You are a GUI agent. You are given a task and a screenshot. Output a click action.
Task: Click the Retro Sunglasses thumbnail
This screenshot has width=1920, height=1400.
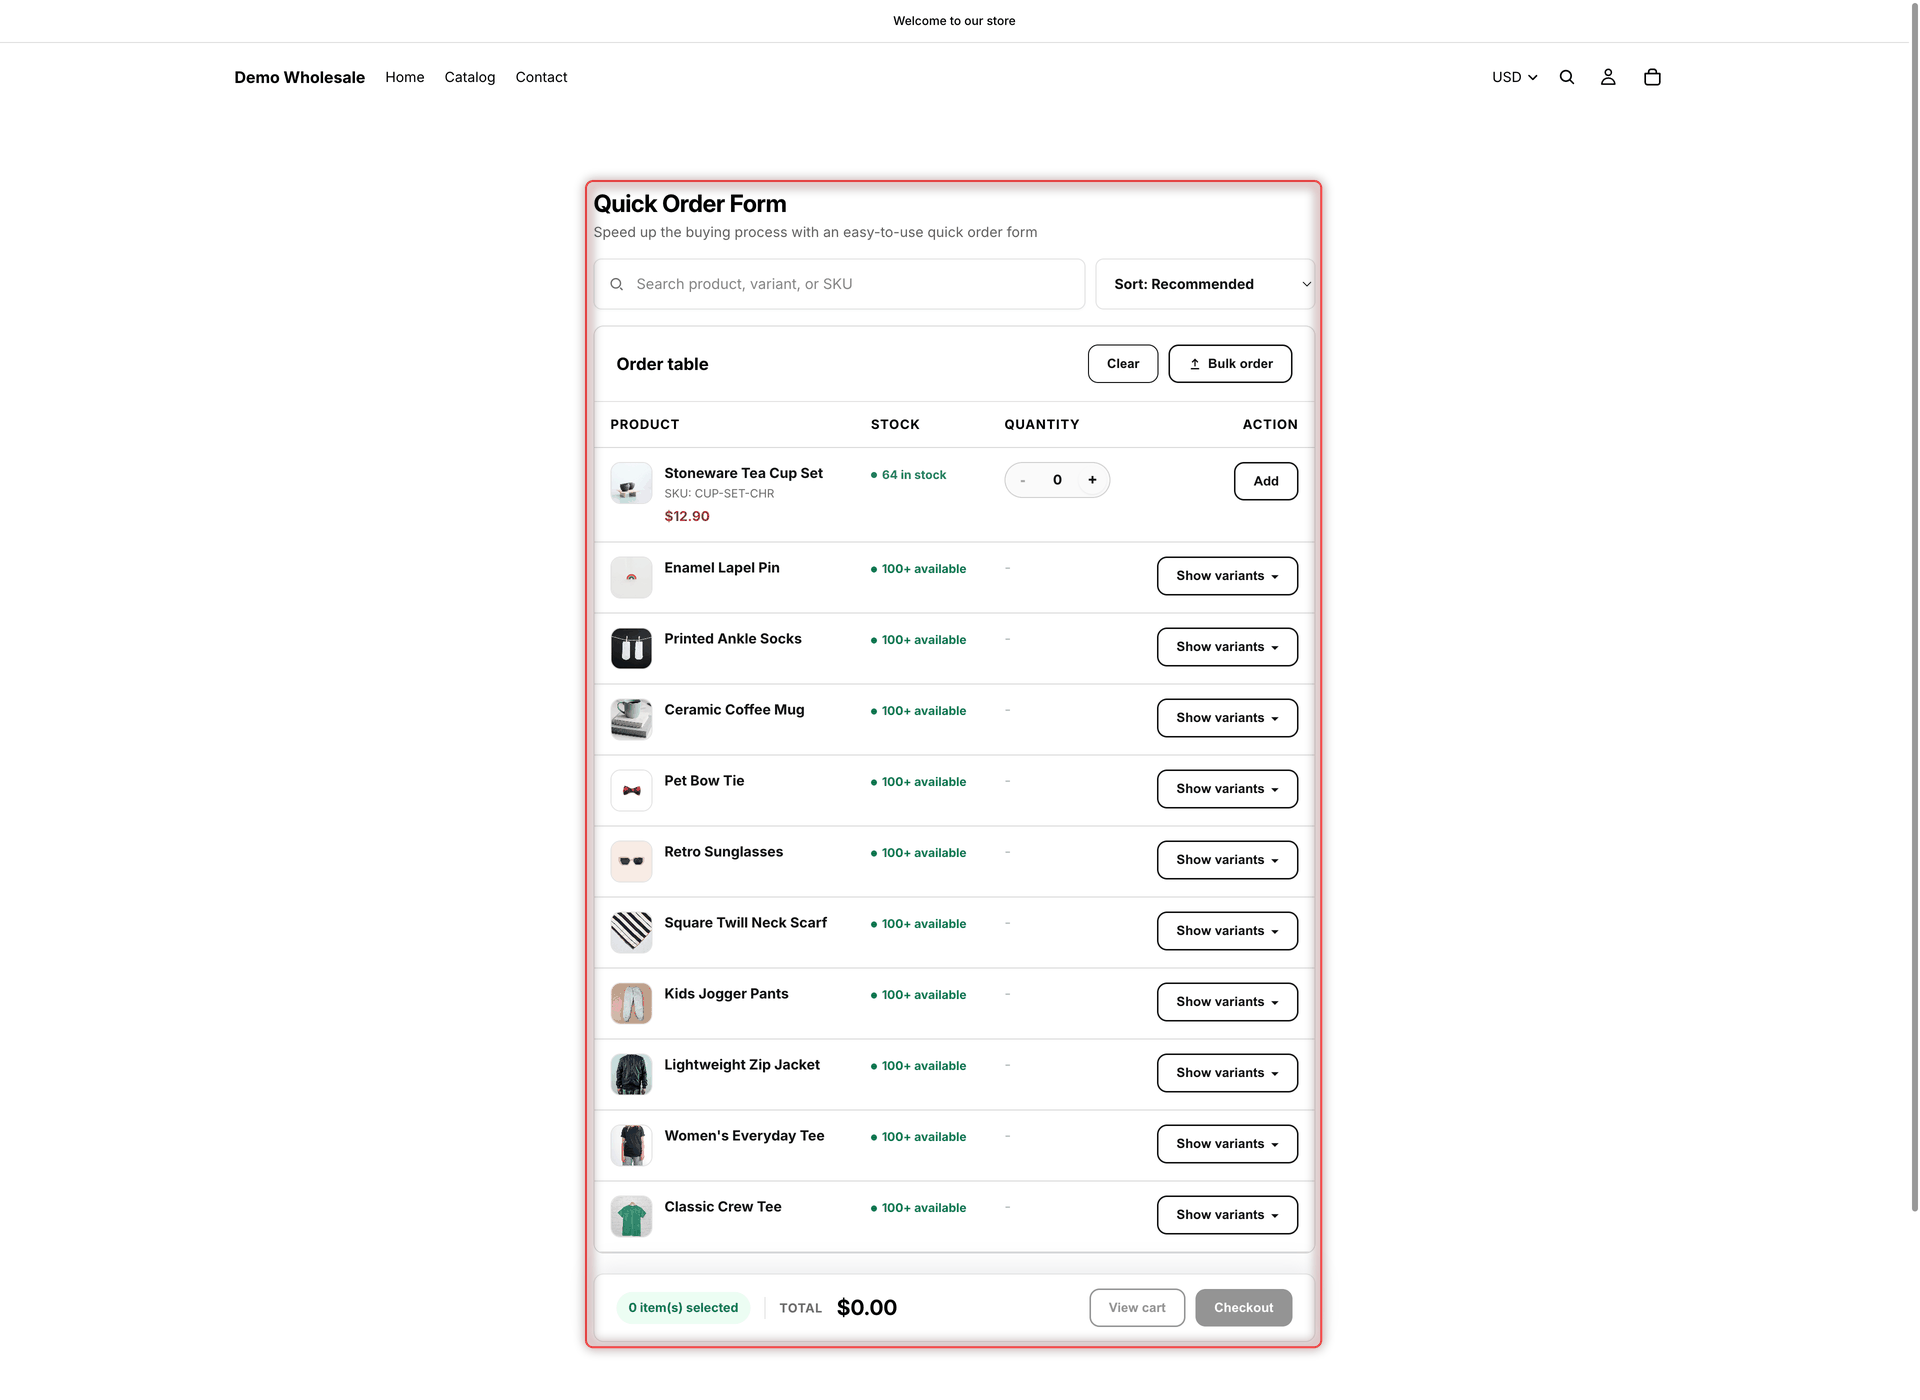click(x=631, y=861)
